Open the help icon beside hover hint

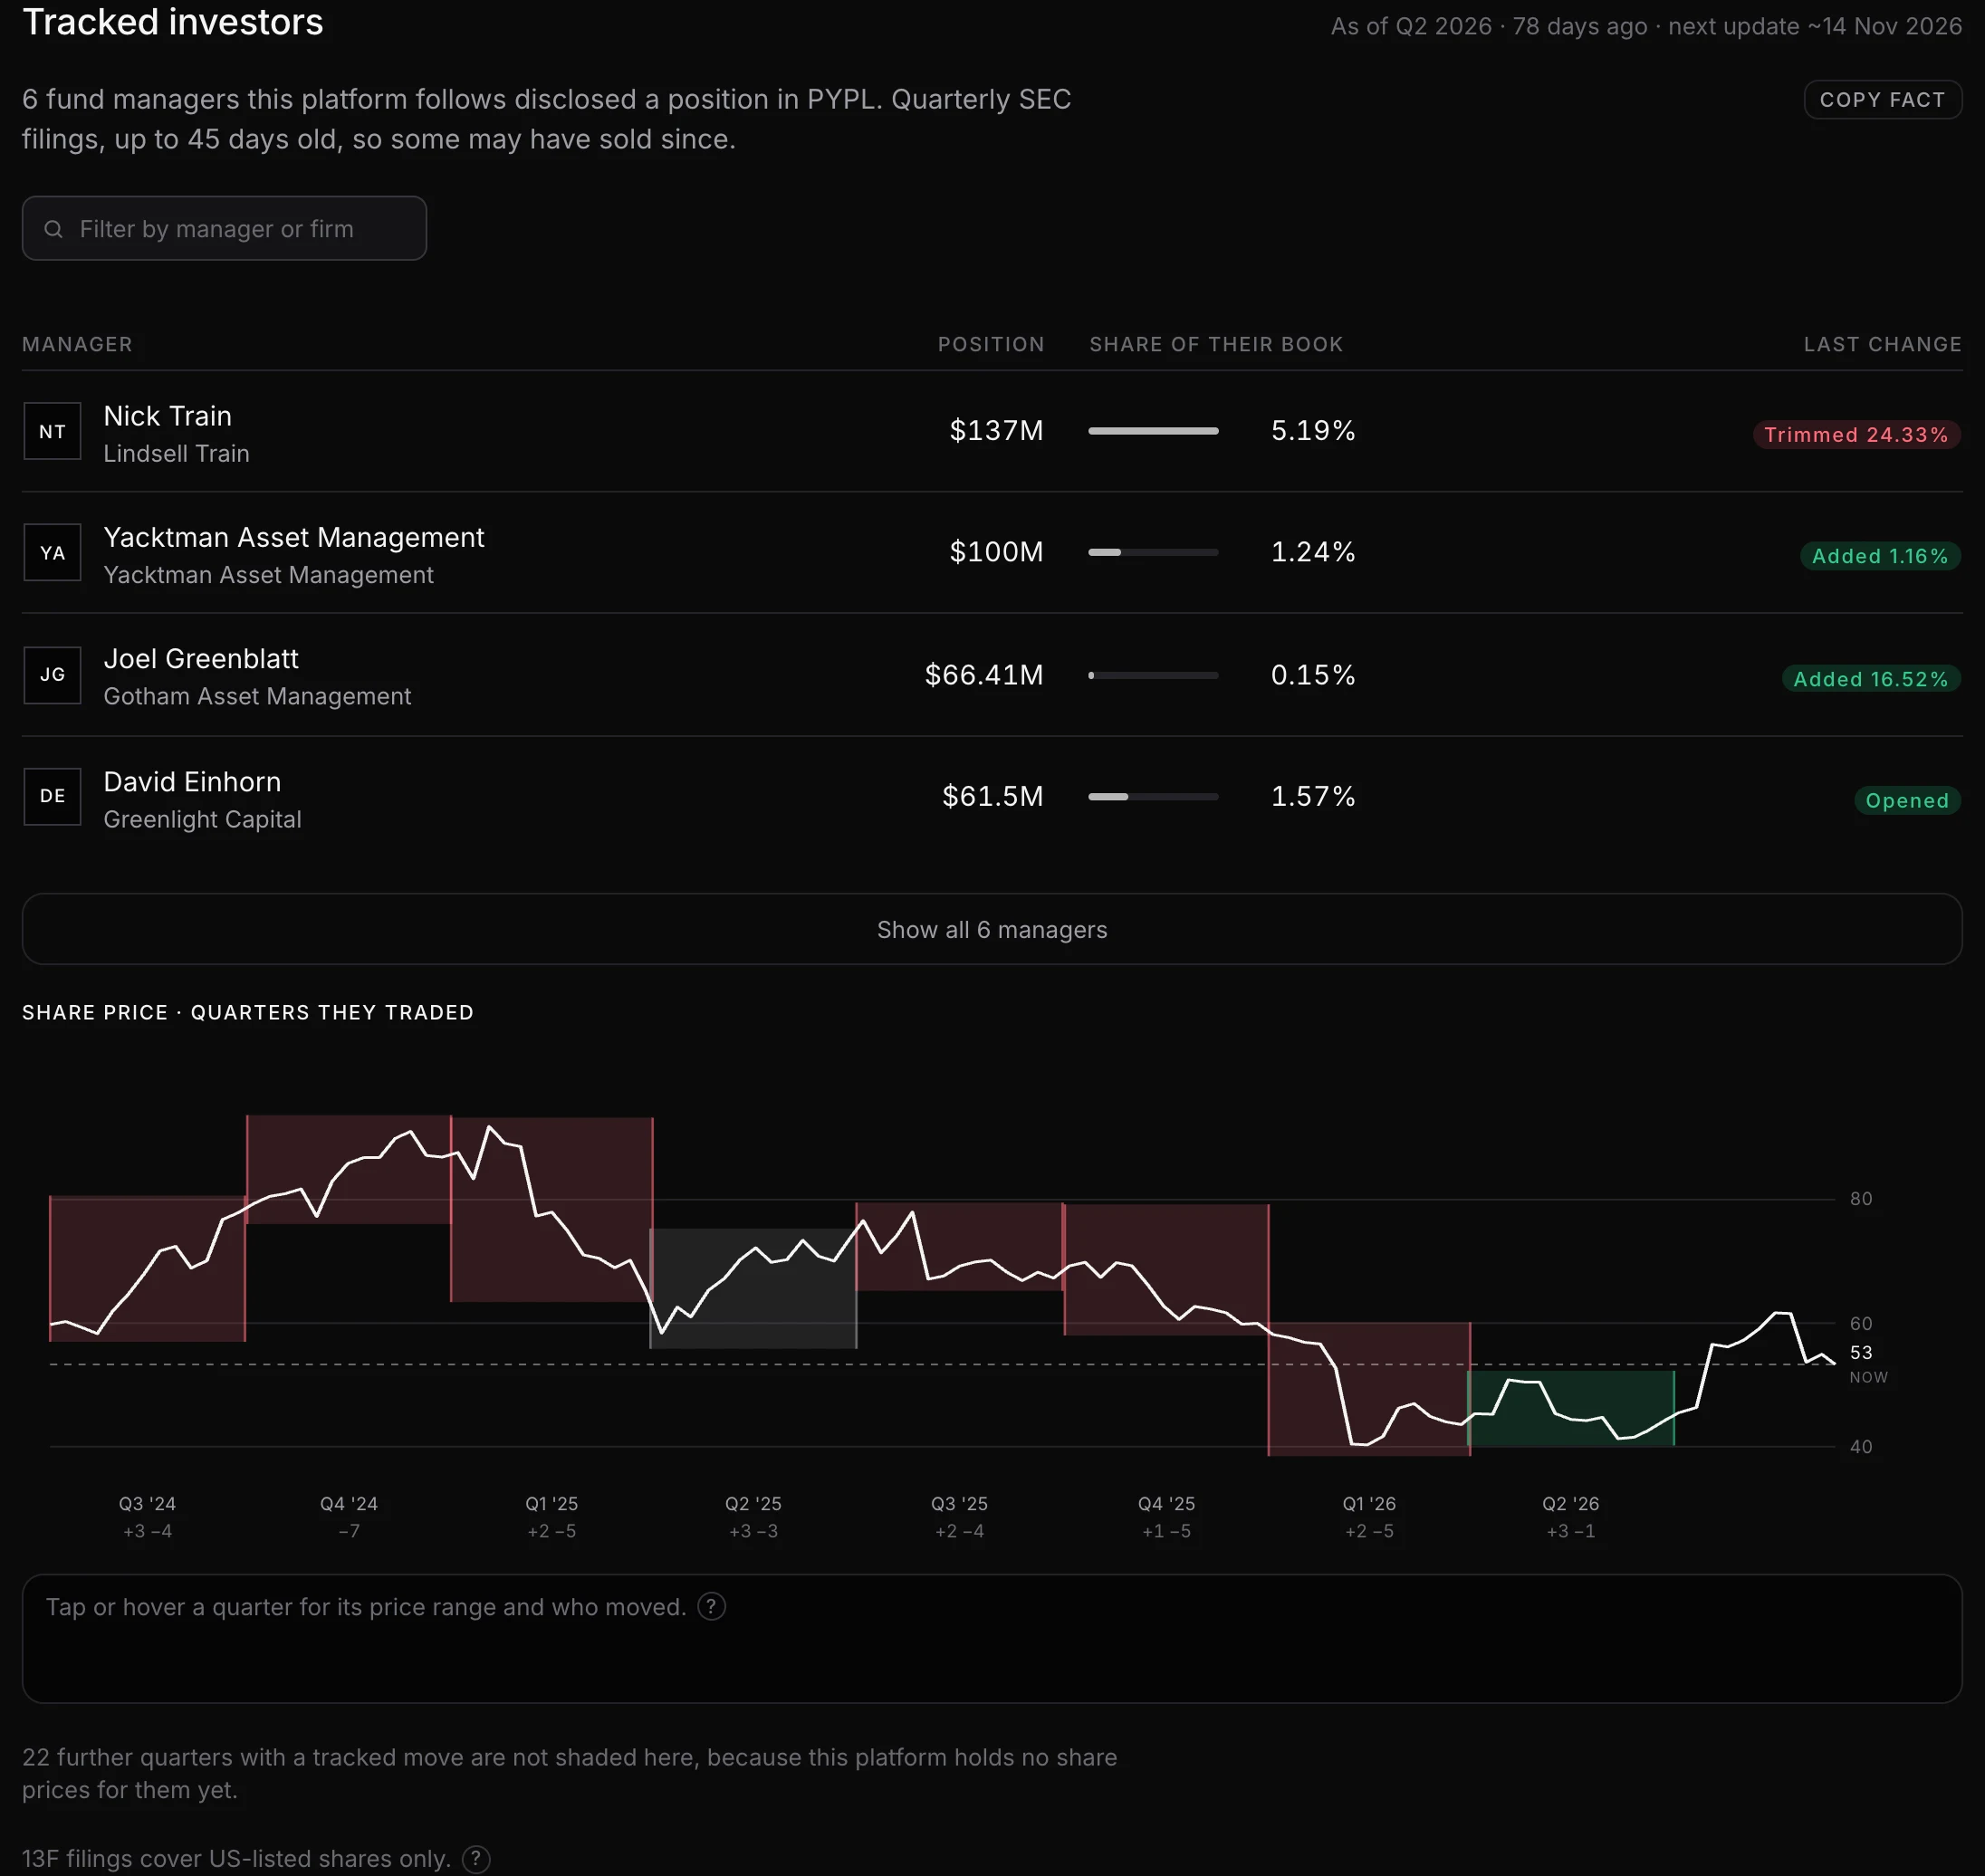pyautogui.click(x=711, y=1606)
